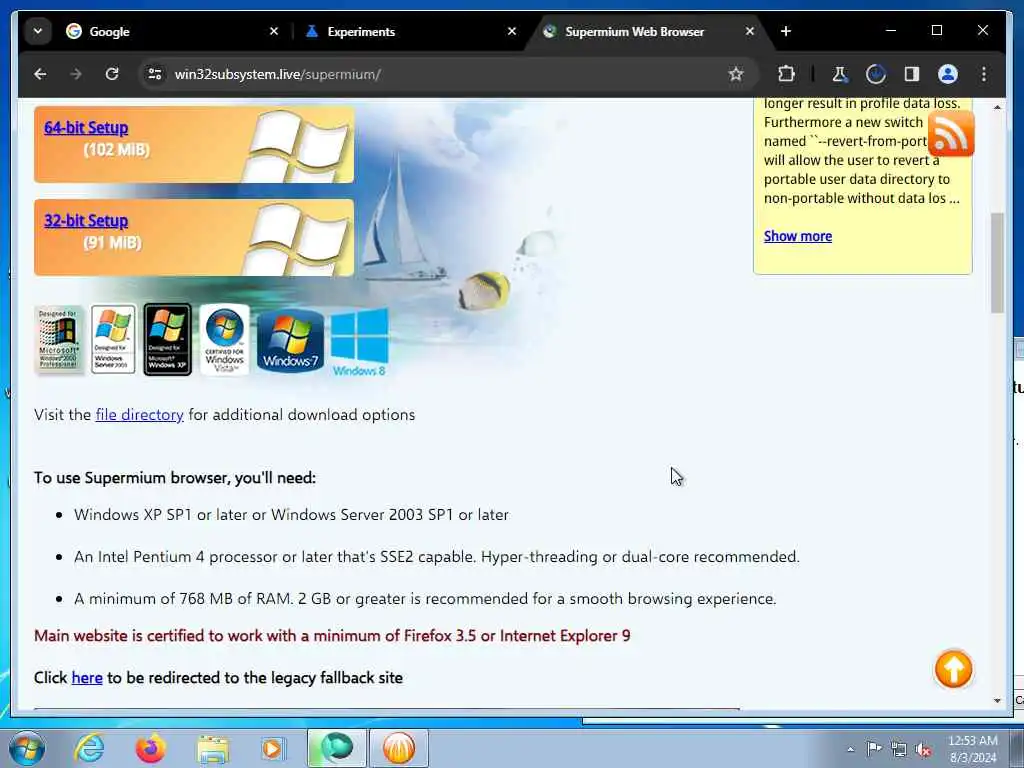Launch Internet Explorer from the taskbar

[x=89, y=748]
